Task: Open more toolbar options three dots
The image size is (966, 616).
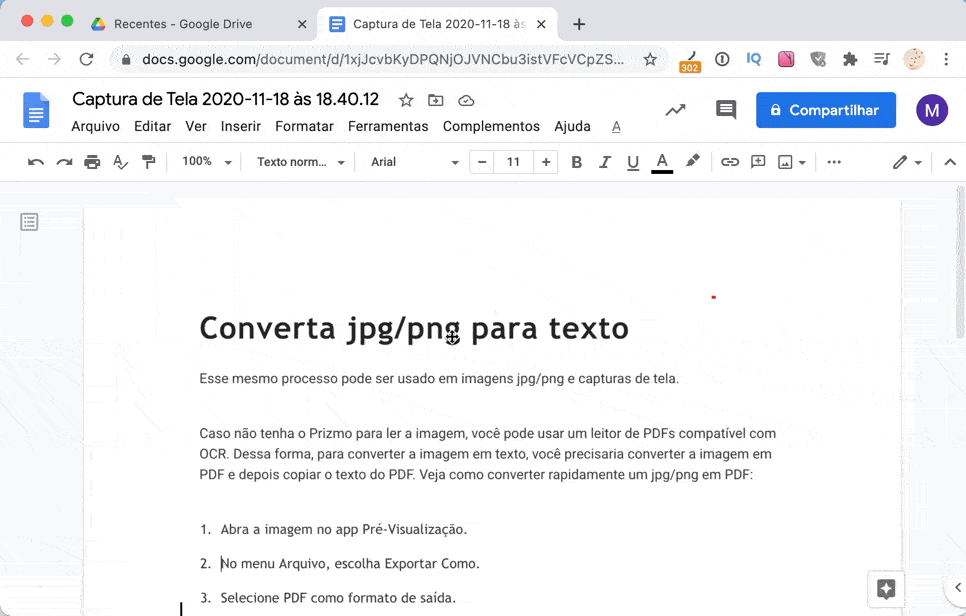Action: click(834, 162)
